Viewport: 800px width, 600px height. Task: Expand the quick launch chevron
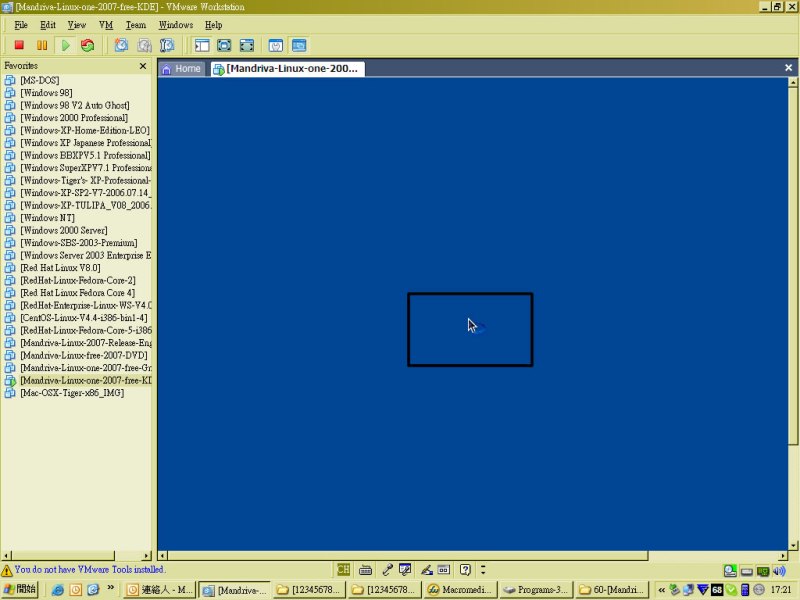point(110,588)
